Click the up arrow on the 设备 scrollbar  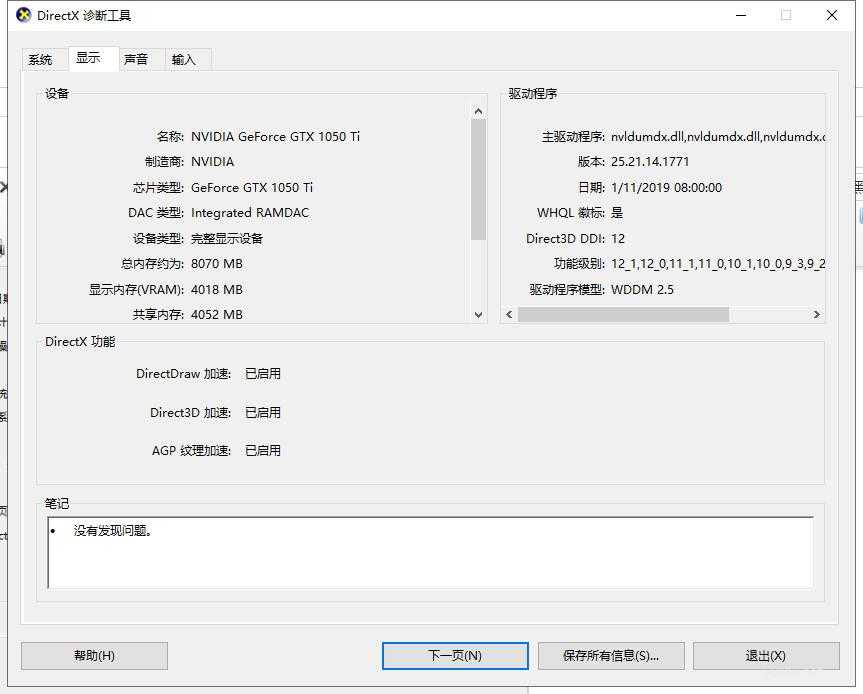tap(478, 110)
